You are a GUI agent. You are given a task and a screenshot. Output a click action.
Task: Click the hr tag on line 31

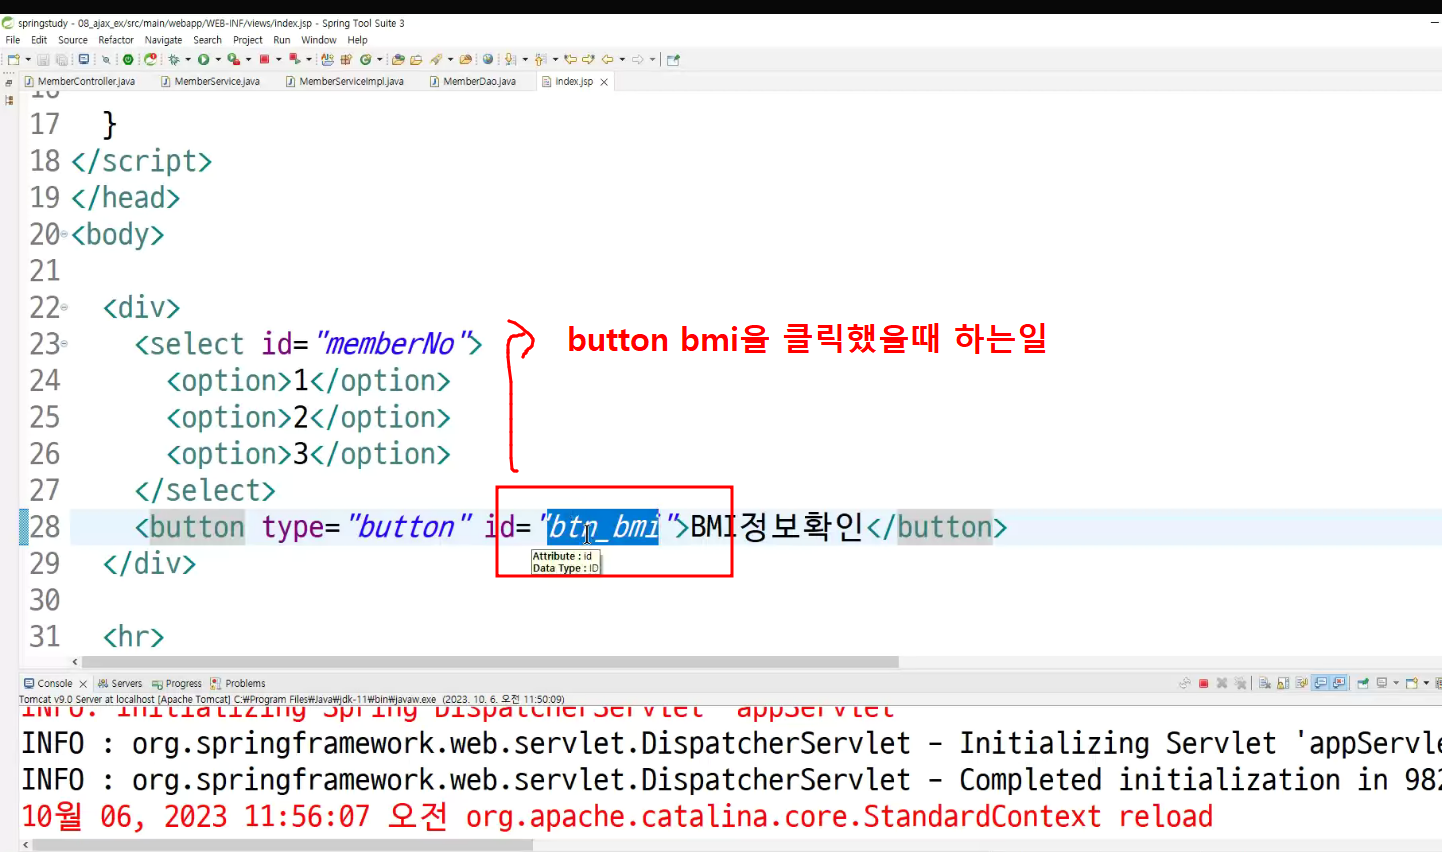[134, 637]
